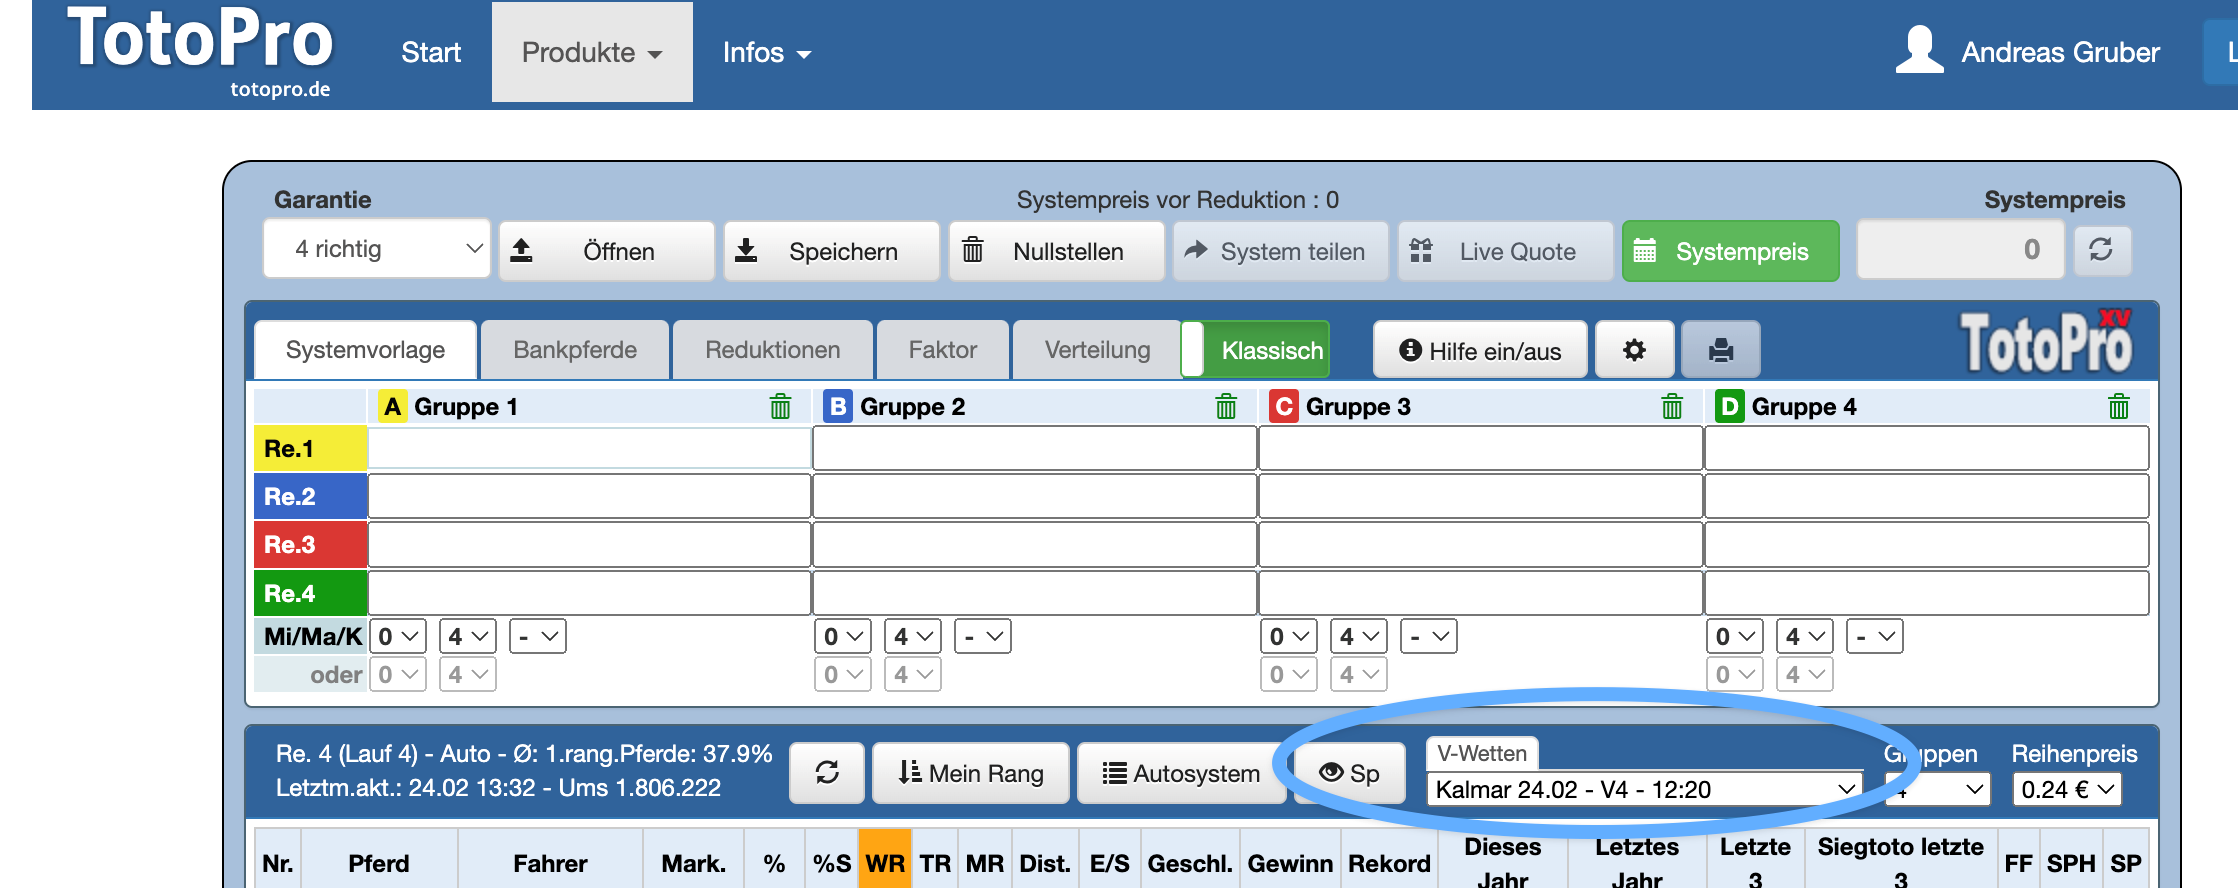Select the yellow Re.1 row label
Screen dimensions: 2238x888
[311, 449]
